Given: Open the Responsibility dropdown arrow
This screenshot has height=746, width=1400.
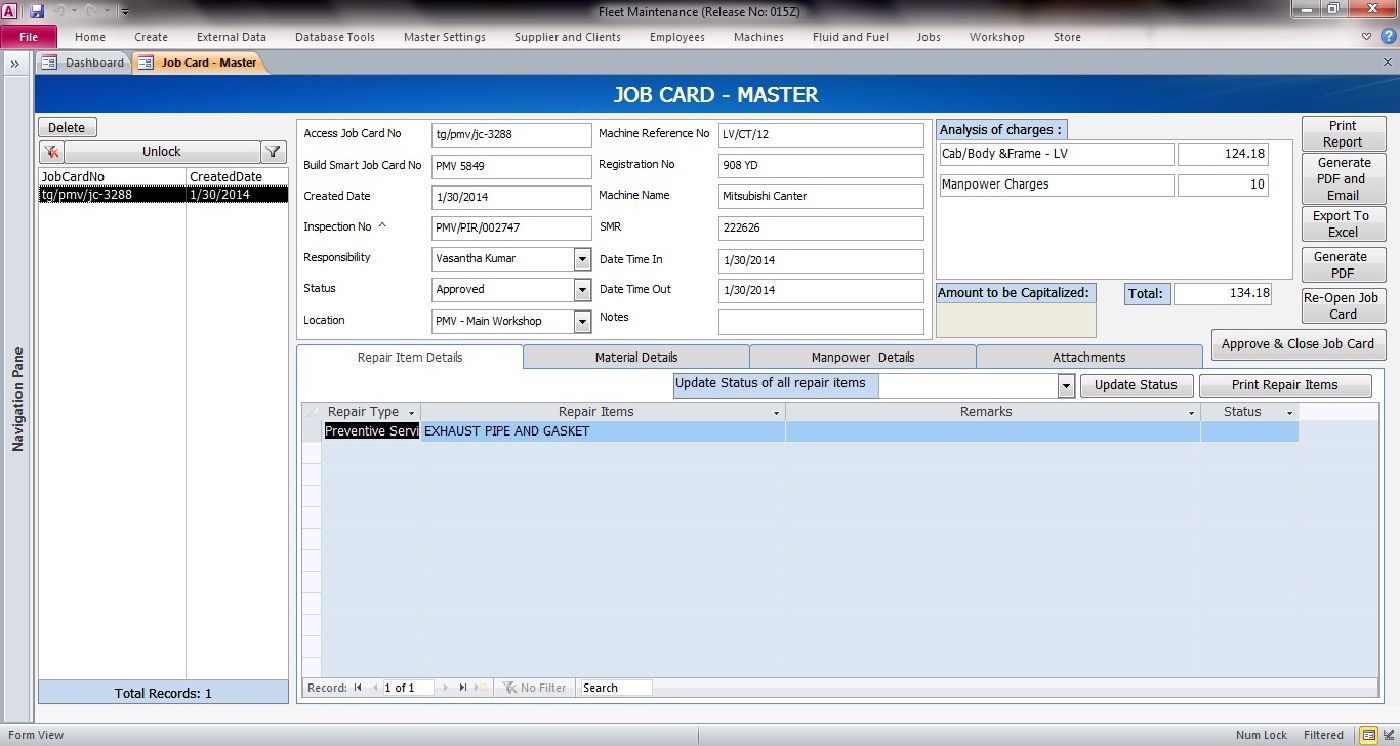Looking at the screenshot, I should [x=582, y=259].
